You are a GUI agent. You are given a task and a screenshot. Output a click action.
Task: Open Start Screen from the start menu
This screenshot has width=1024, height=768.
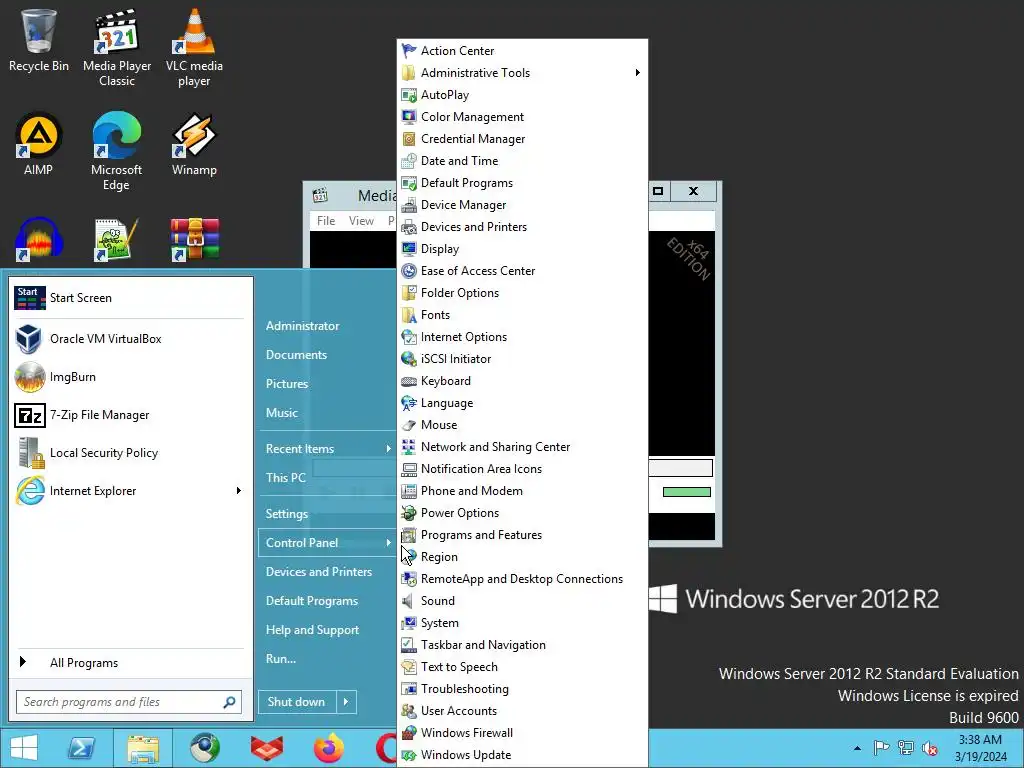point(129,298)
